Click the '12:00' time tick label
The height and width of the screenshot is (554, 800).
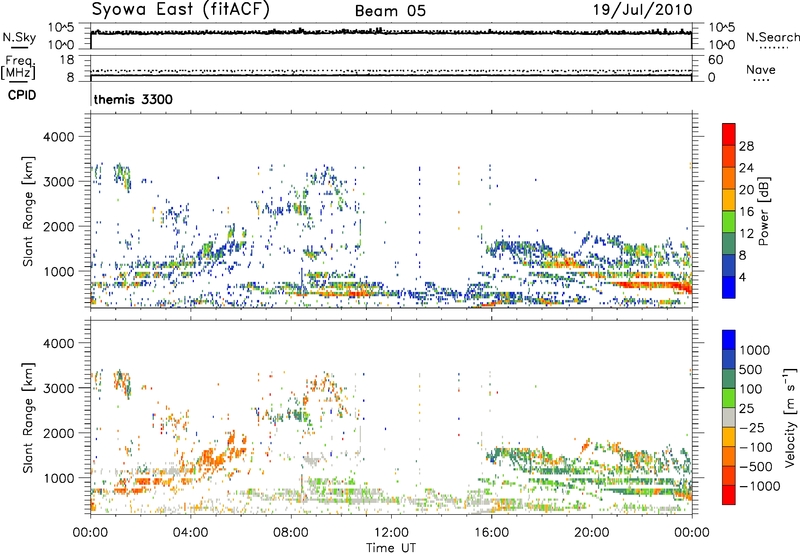coord(391,533)
